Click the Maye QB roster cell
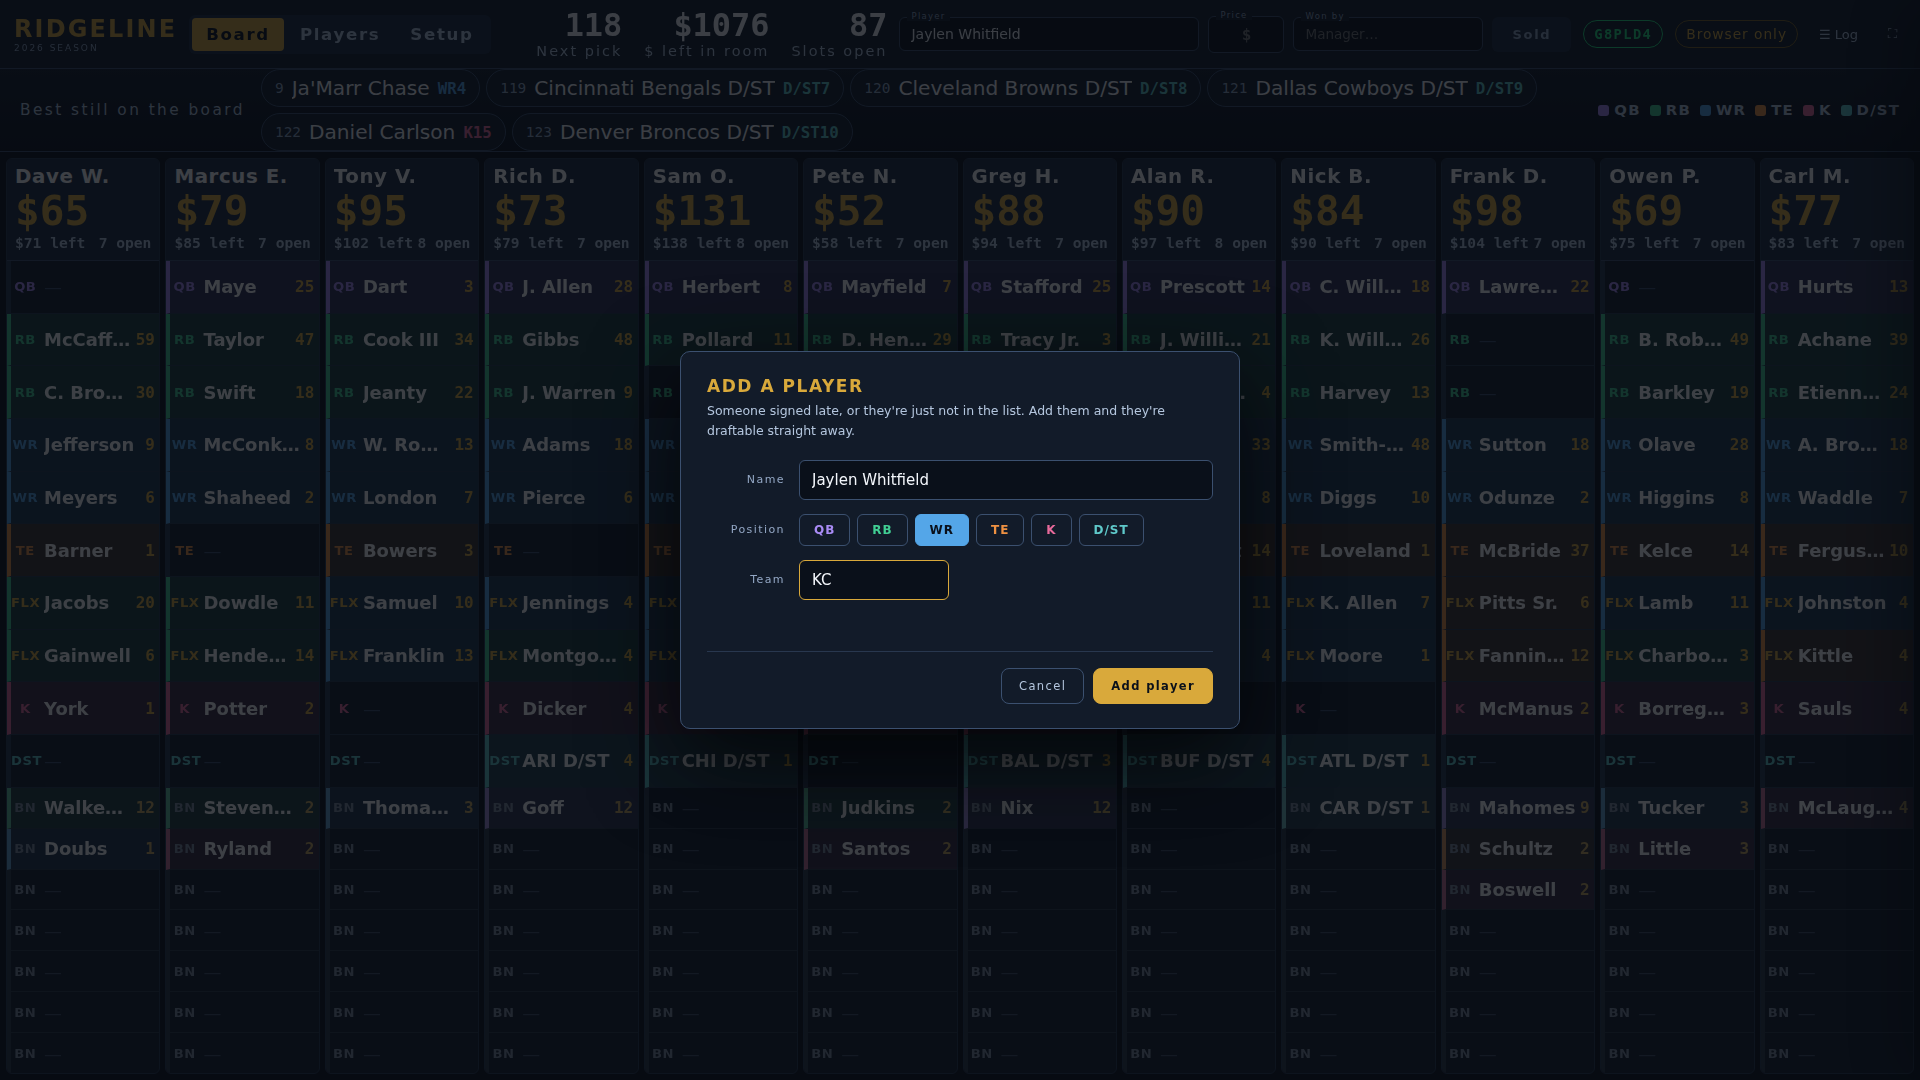This screenshot has width=1920, height=1080. coord(243,287)
